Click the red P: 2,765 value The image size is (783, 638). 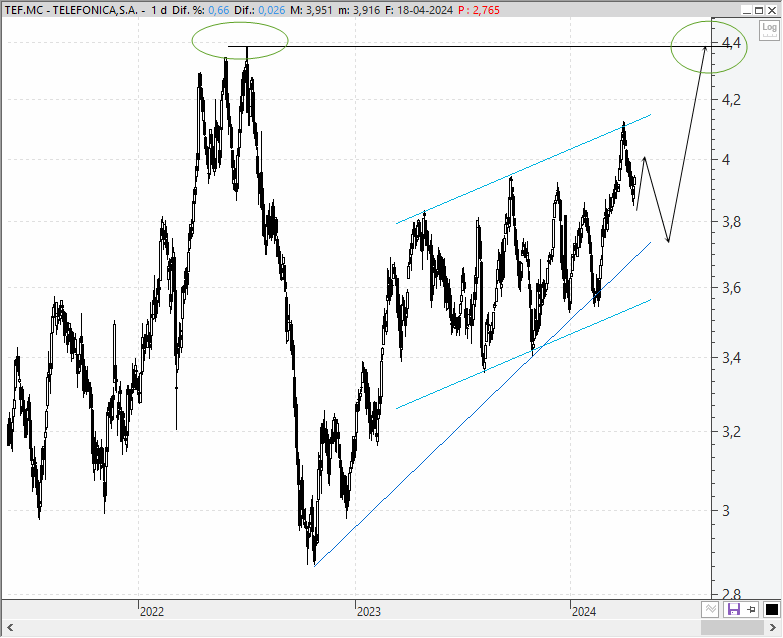479,10
